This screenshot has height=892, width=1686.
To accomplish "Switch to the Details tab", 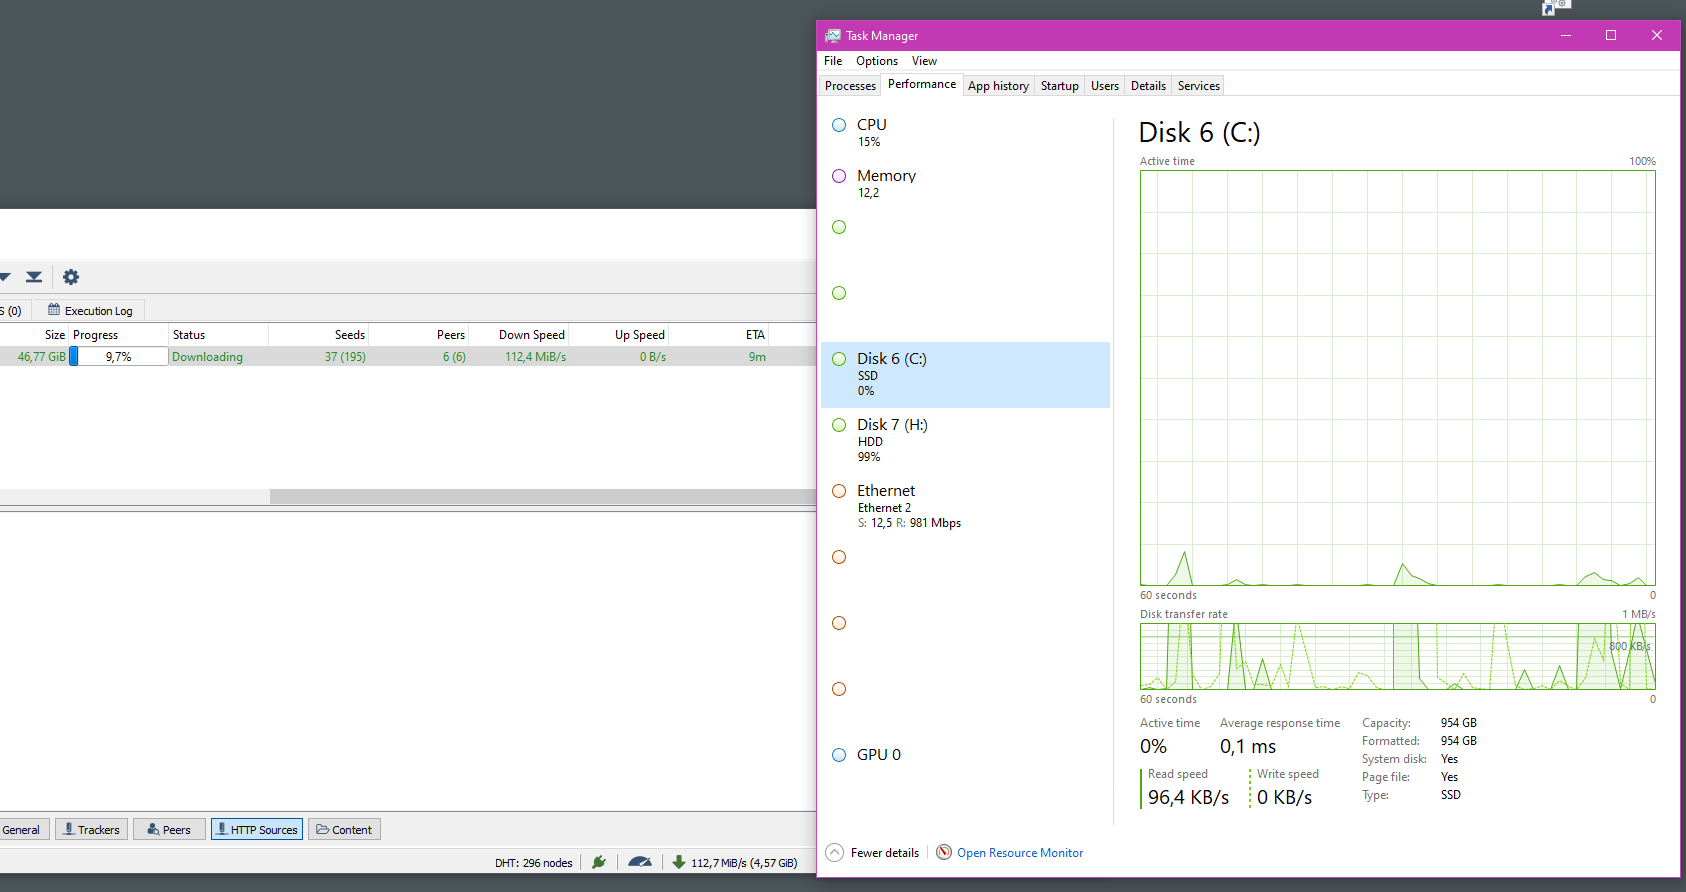I will pos(1148,86).
